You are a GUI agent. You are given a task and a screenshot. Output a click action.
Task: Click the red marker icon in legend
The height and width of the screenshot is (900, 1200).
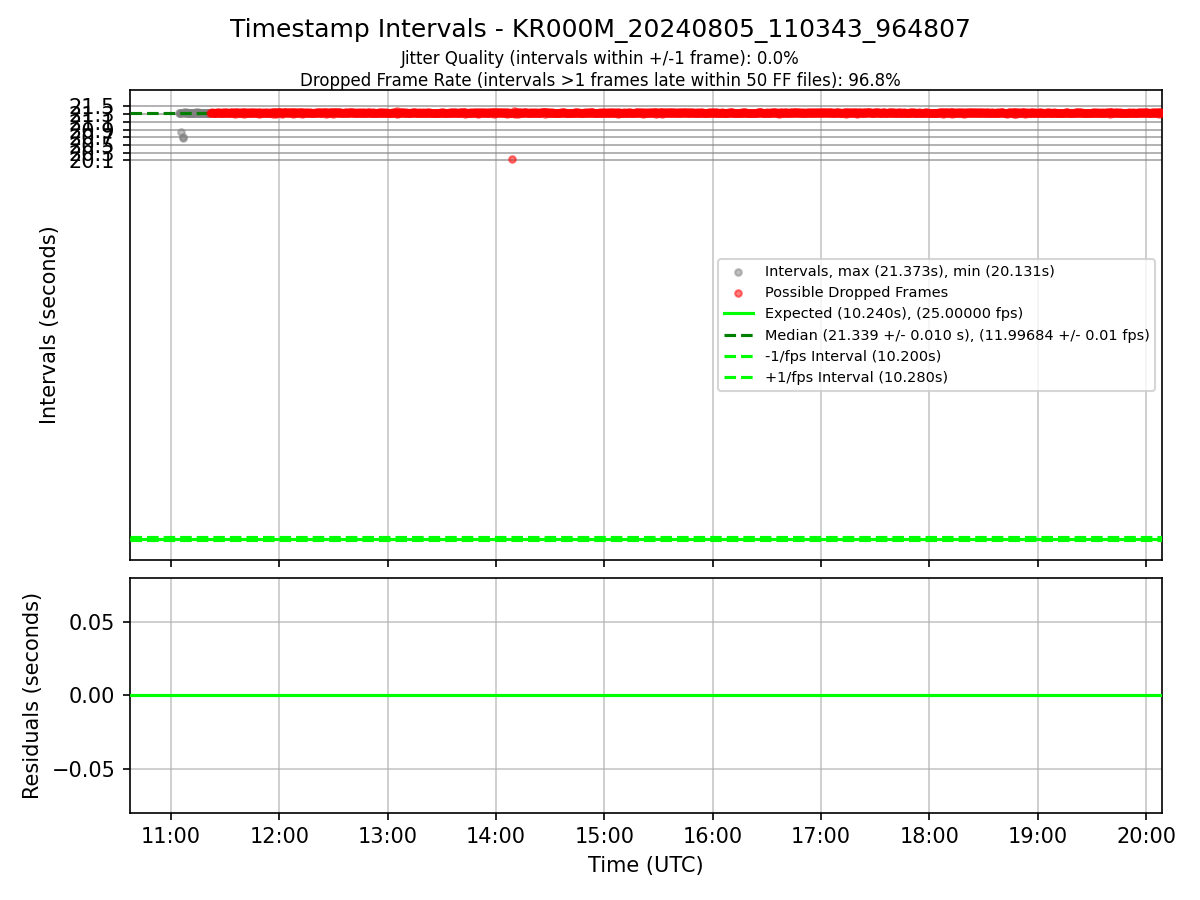(x=738, y=293)
